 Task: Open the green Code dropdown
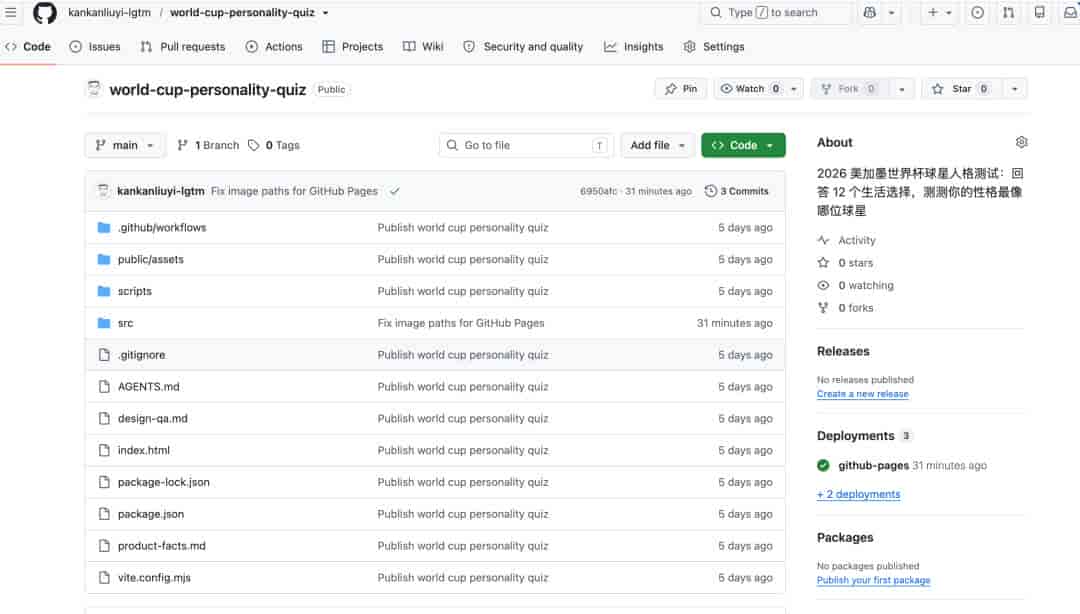click(743, 145)
